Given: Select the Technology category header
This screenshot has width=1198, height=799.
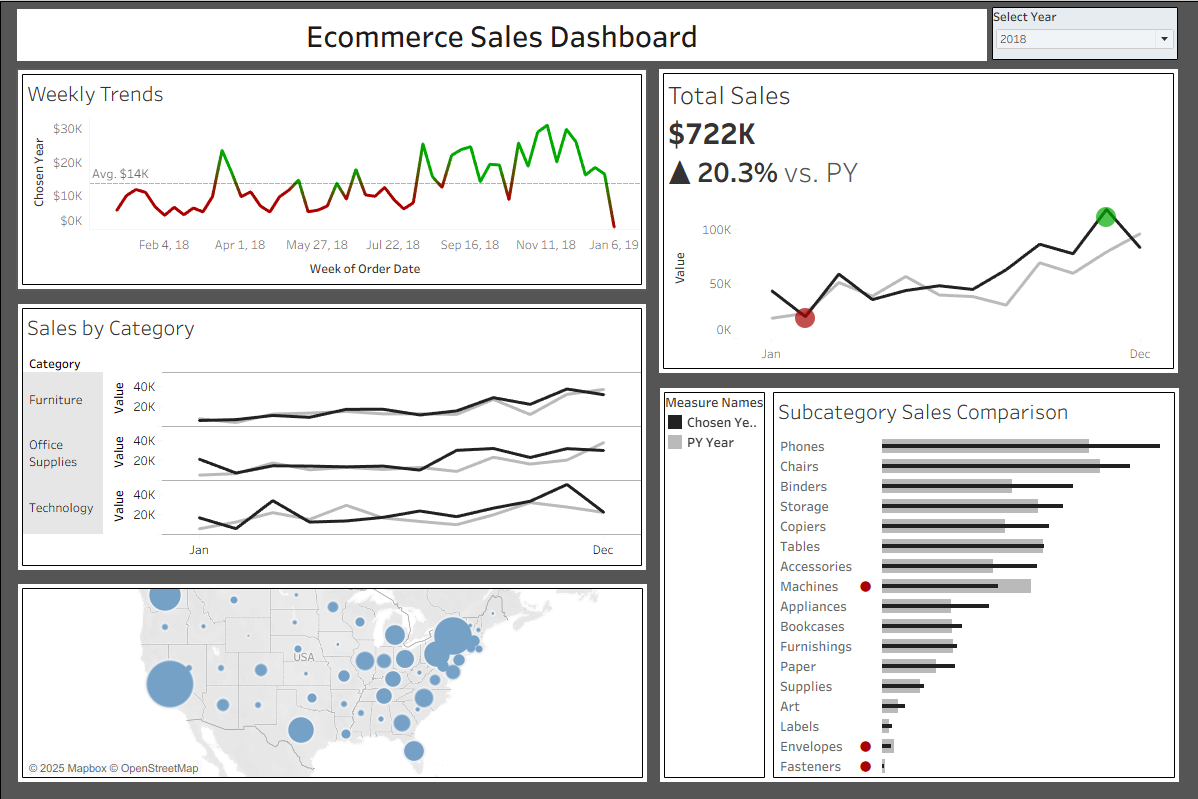Looking at the screenshot, I should coord(61,508).
